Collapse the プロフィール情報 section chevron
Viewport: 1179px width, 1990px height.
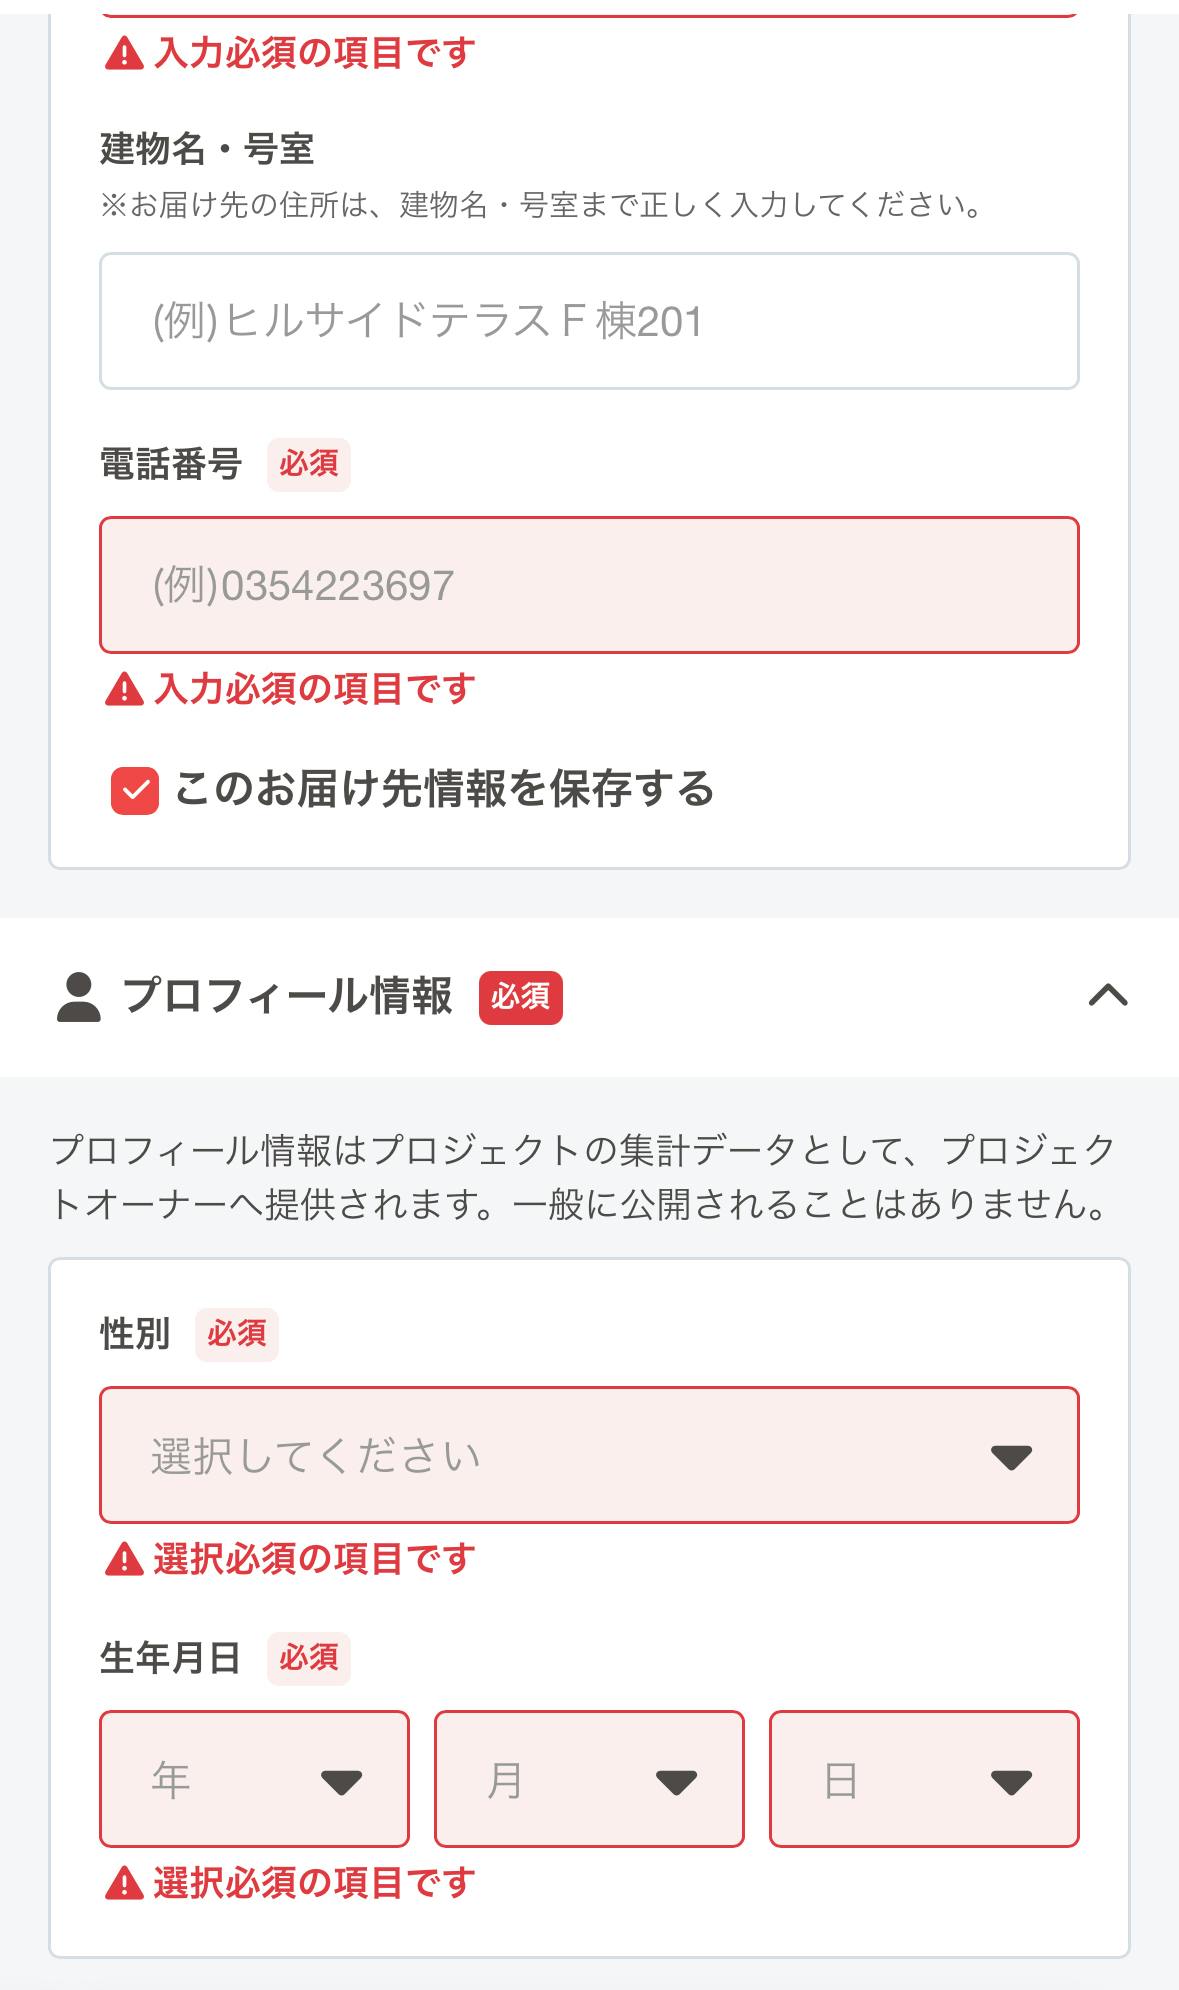1108,996
